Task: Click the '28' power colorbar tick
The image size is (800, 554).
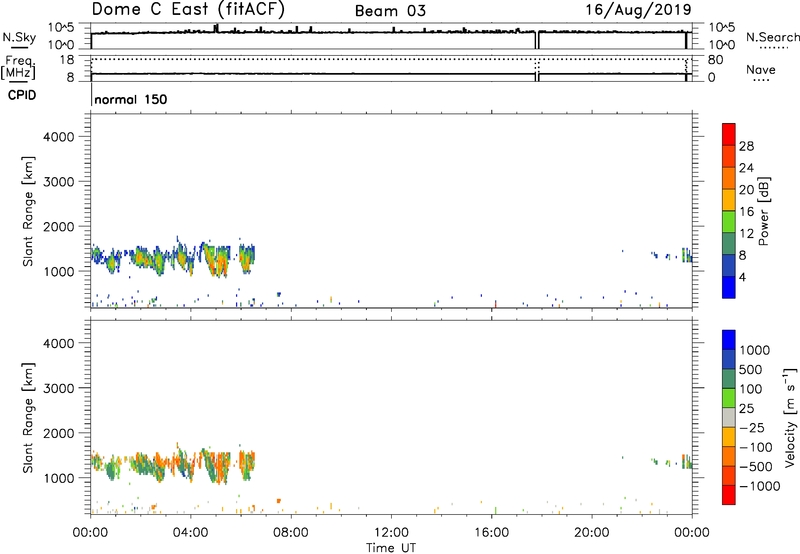Action: click(746, 146)
